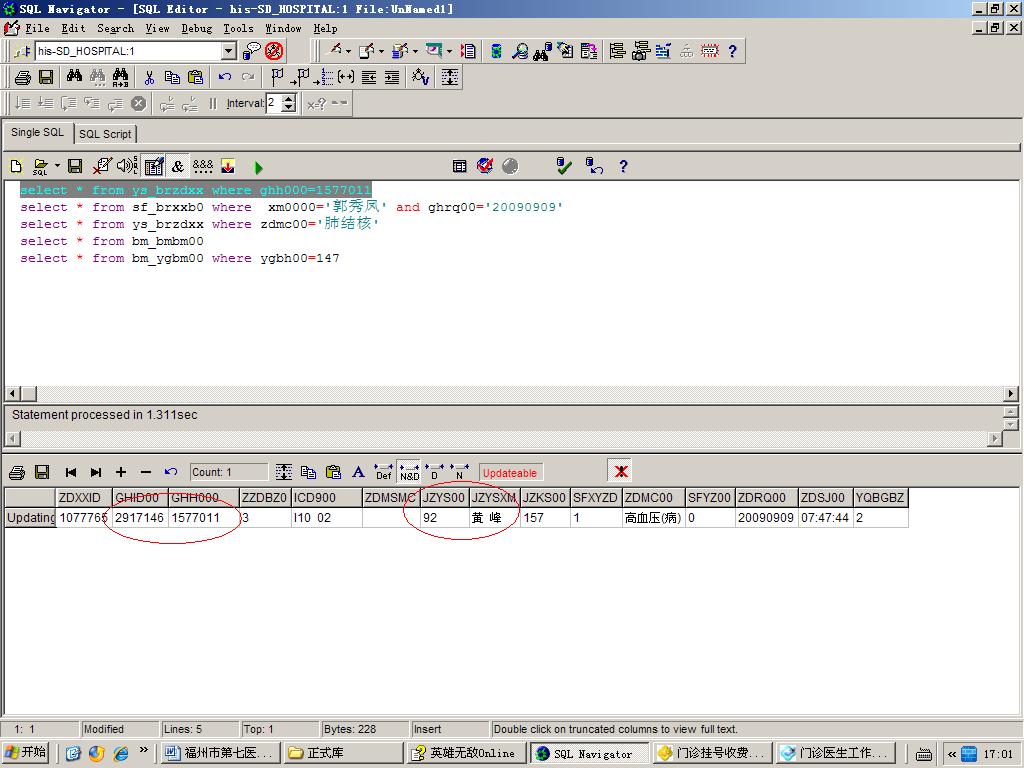Jump to the first record in the results
The image size is (1024, 768).
(71, 472)
